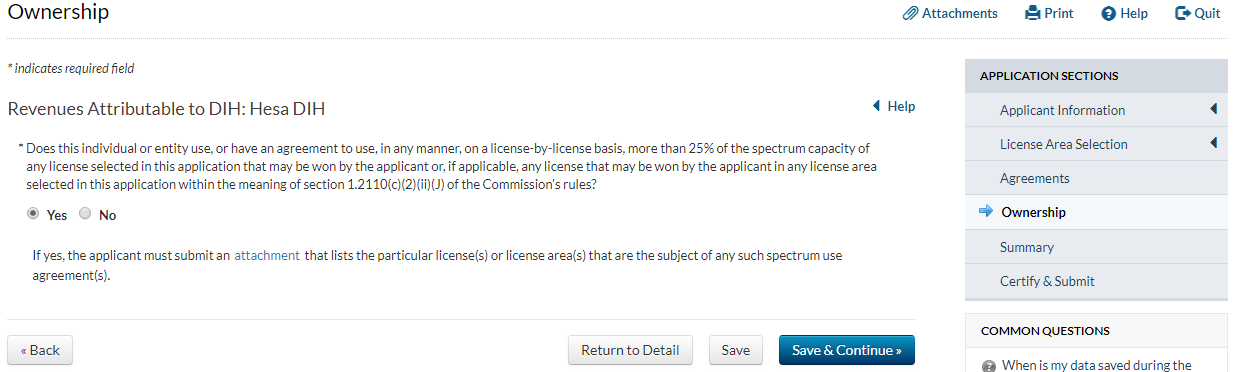Open the Agreements section
This screenshot has width=1238, height=372.
point(1034,178)
